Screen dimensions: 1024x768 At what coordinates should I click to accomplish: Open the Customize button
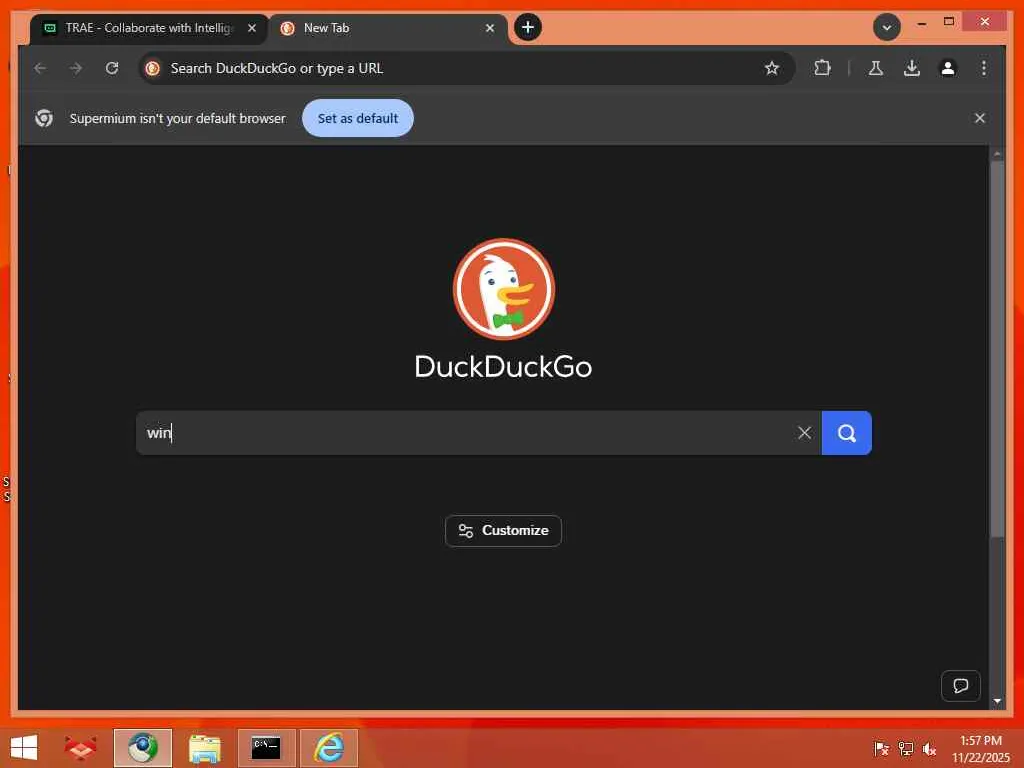(x=504, y=531)
